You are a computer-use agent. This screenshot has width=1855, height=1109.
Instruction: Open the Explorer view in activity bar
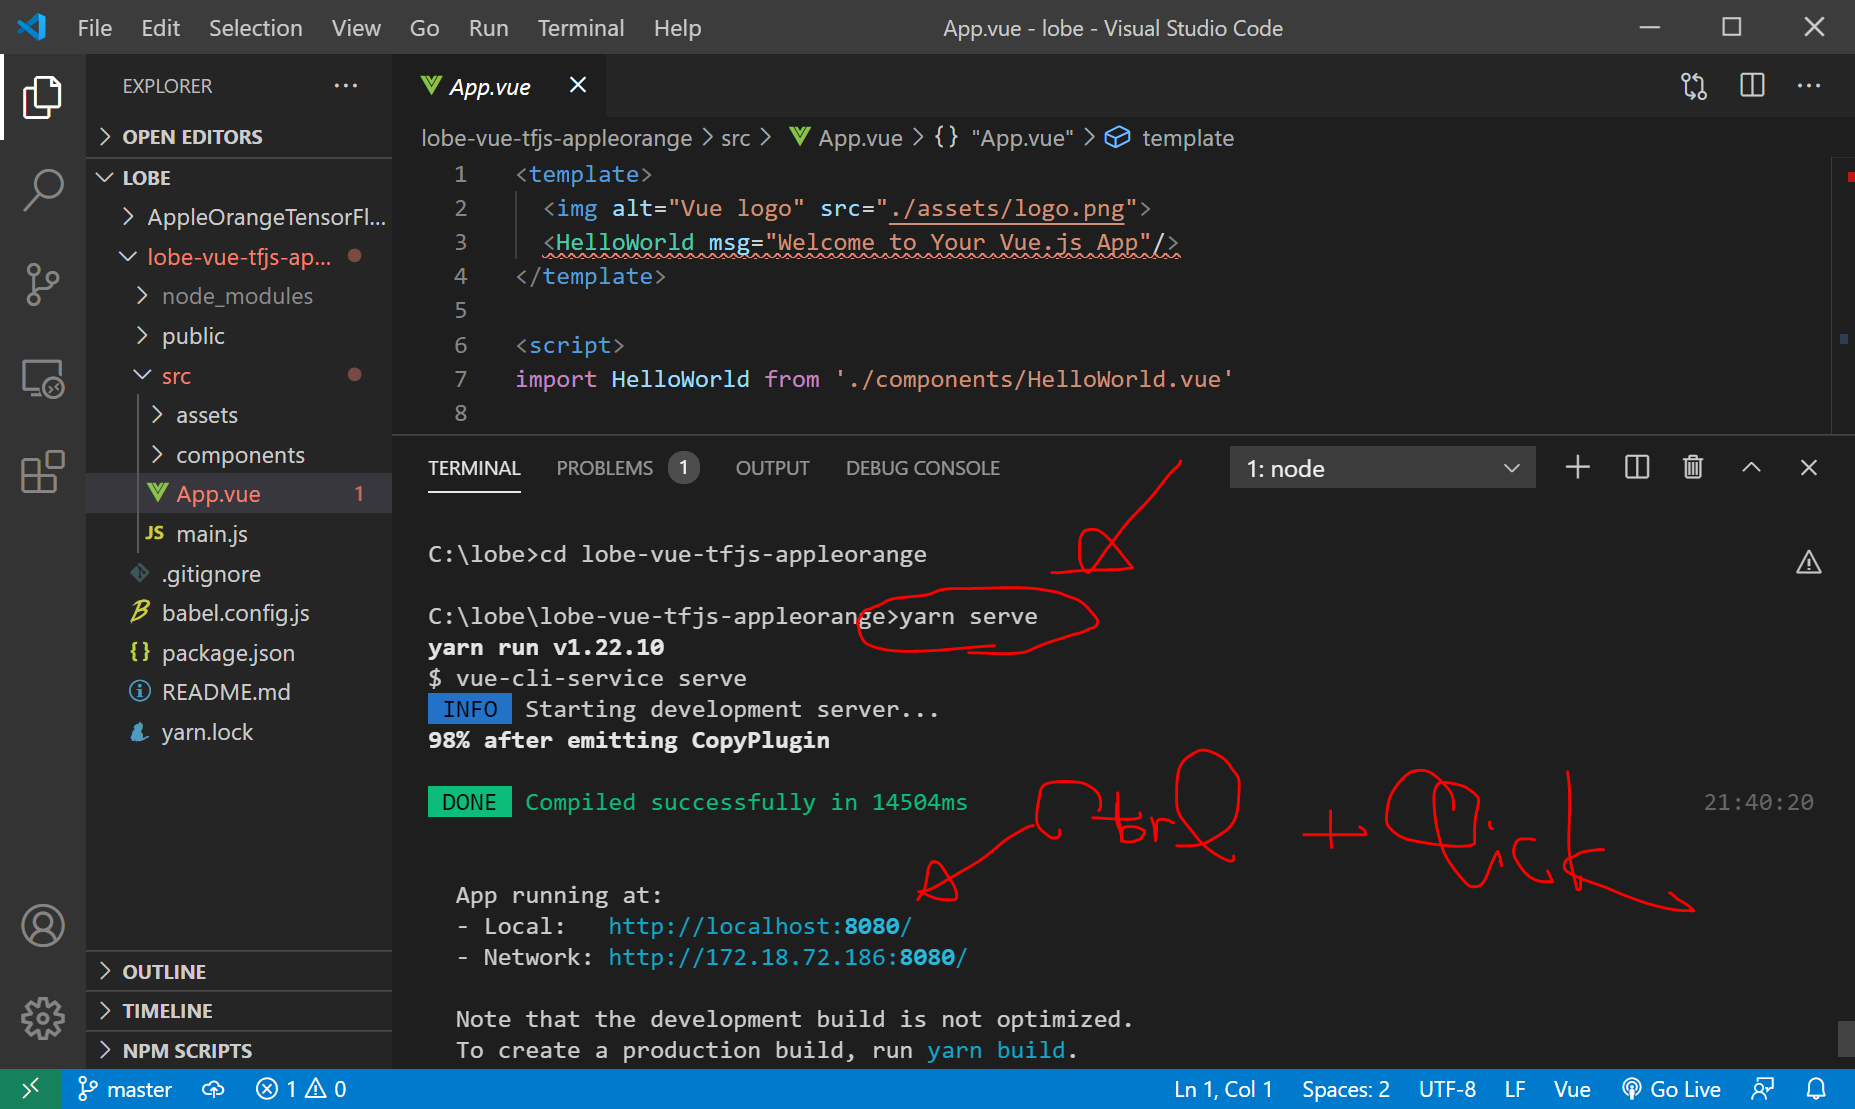click(42, 97)
